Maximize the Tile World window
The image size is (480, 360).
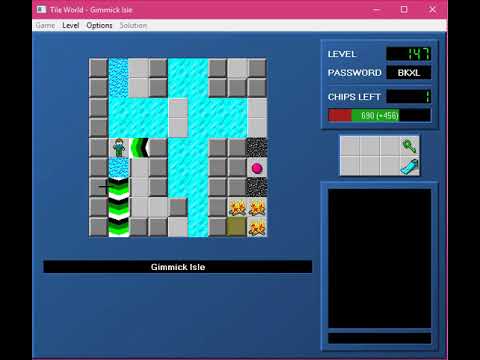404,9
